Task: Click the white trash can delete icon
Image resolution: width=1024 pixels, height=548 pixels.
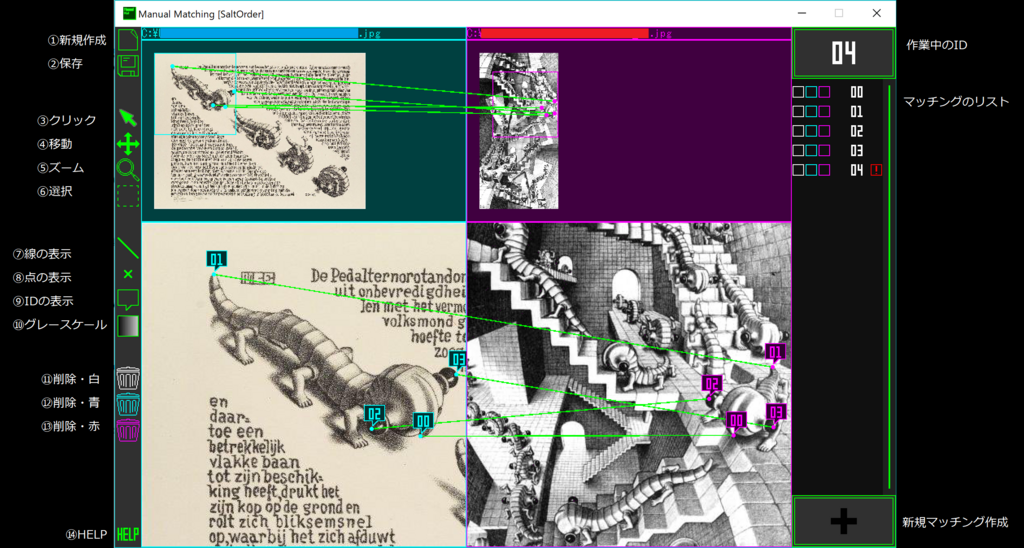Action: tap(128, 378)
